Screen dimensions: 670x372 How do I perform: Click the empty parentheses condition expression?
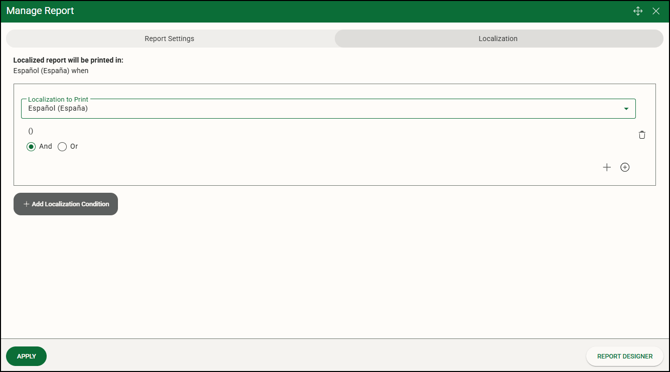pos(30,131)
